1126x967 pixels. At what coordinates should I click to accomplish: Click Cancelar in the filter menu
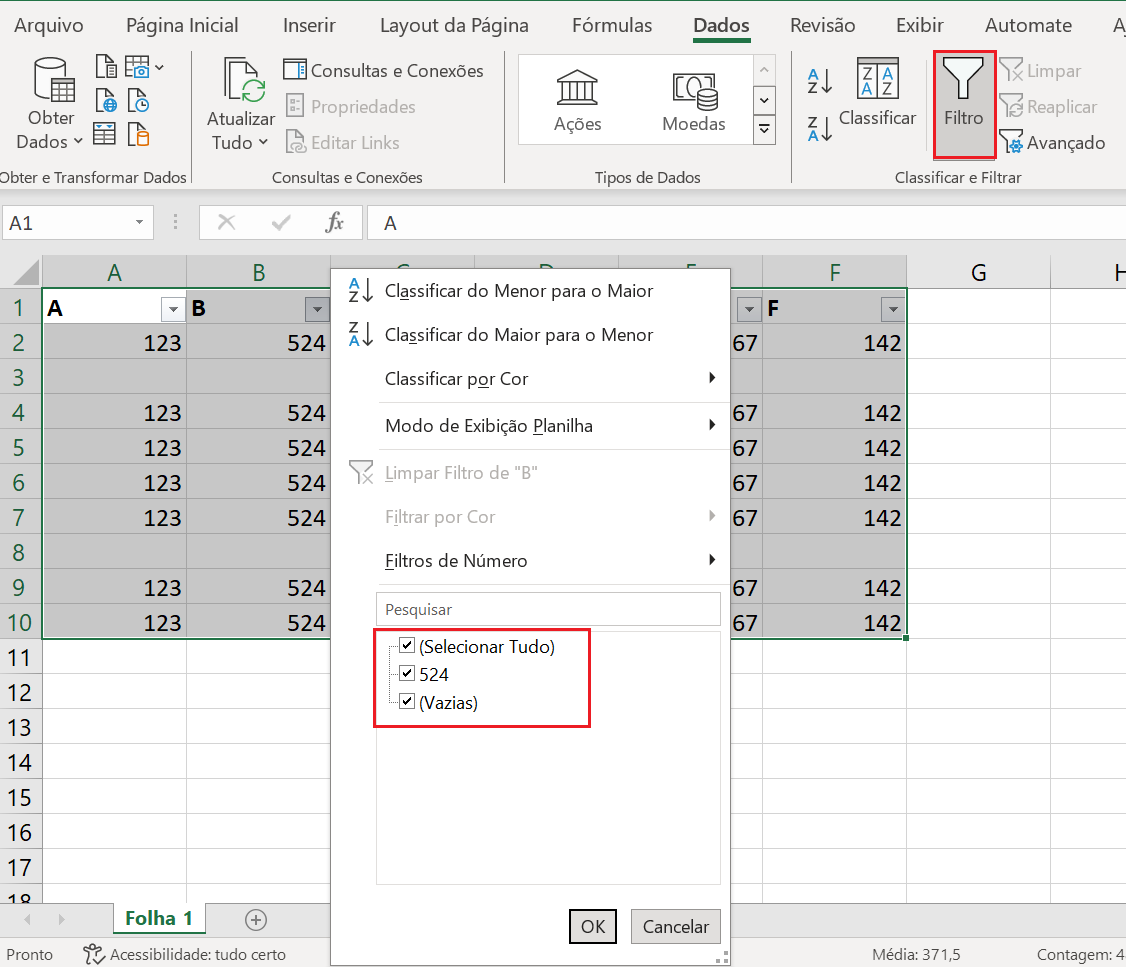click(675, 926)
